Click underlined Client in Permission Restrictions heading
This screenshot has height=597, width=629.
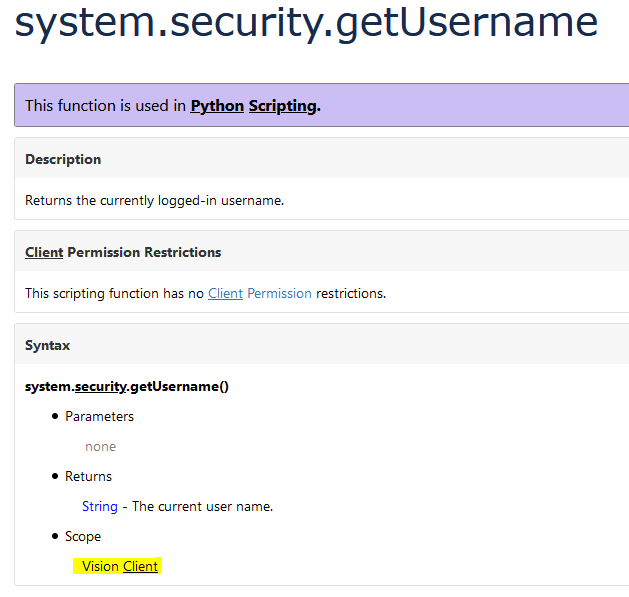coord(44,252)
